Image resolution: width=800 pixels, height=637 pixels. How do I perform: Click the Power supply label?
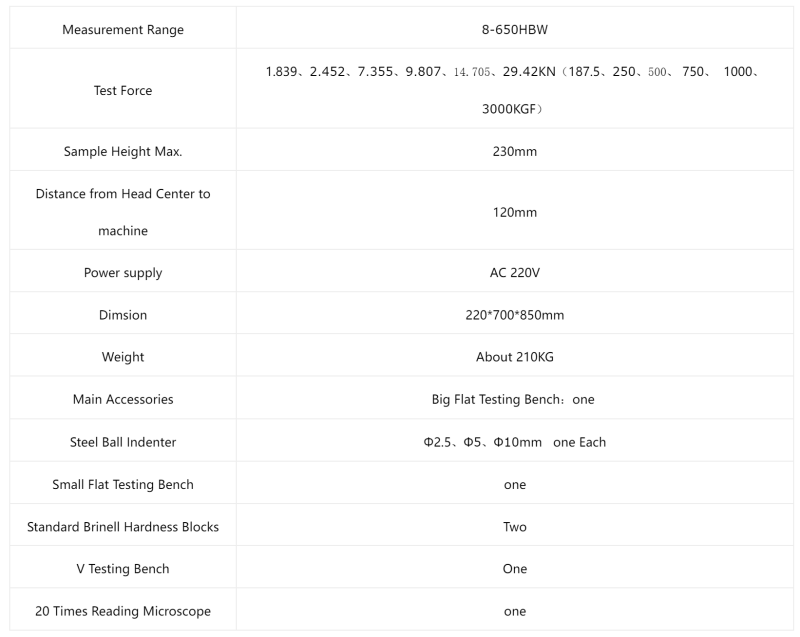123,273
